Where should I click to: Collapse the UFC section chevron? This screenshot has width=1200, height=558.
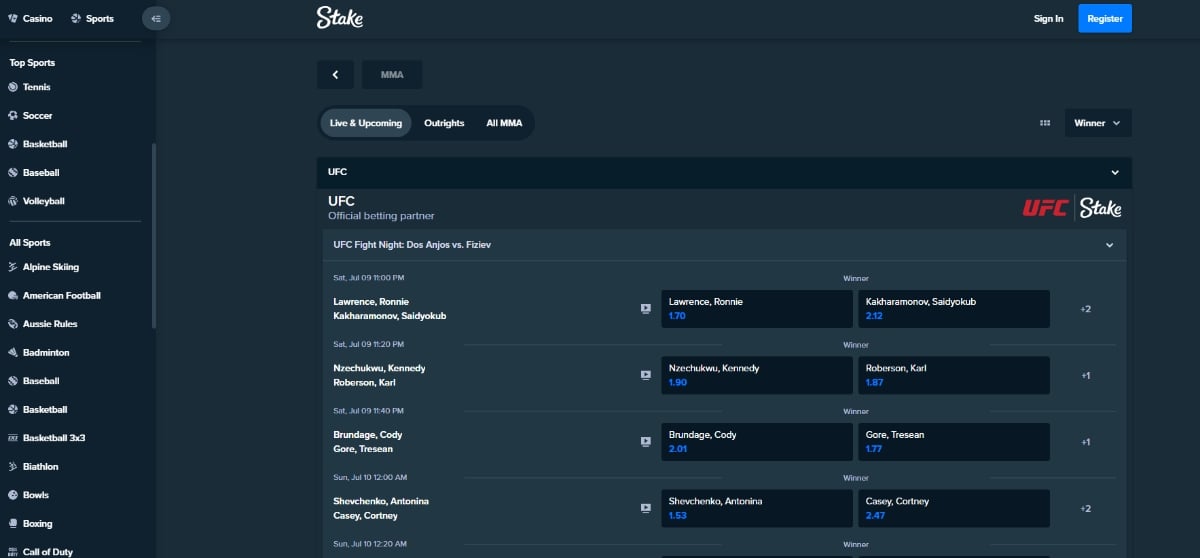[1115, 172]
